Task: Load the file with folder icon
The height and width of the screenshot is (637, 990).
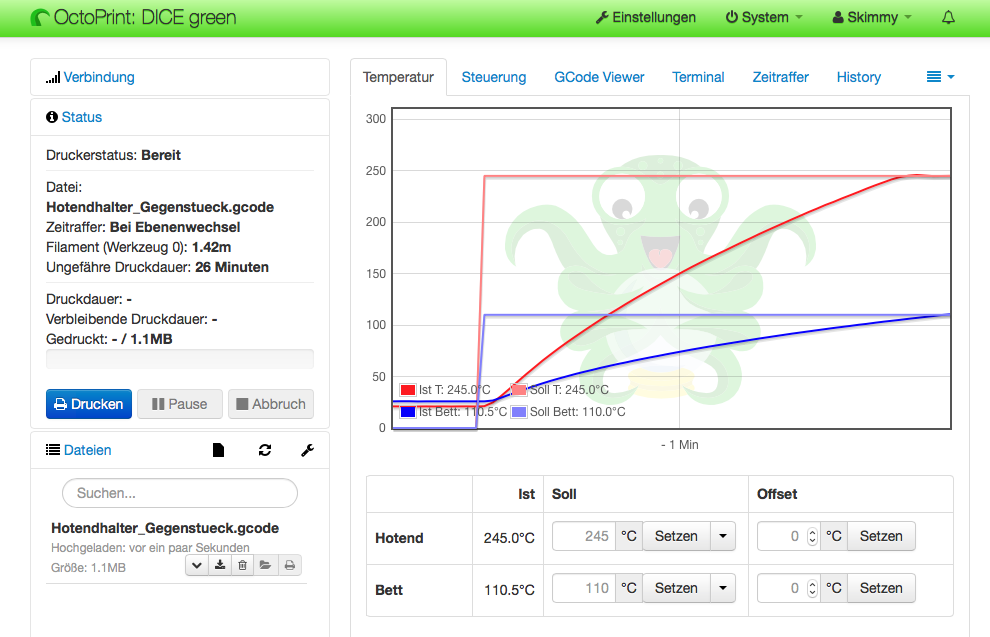Action: 266,566
